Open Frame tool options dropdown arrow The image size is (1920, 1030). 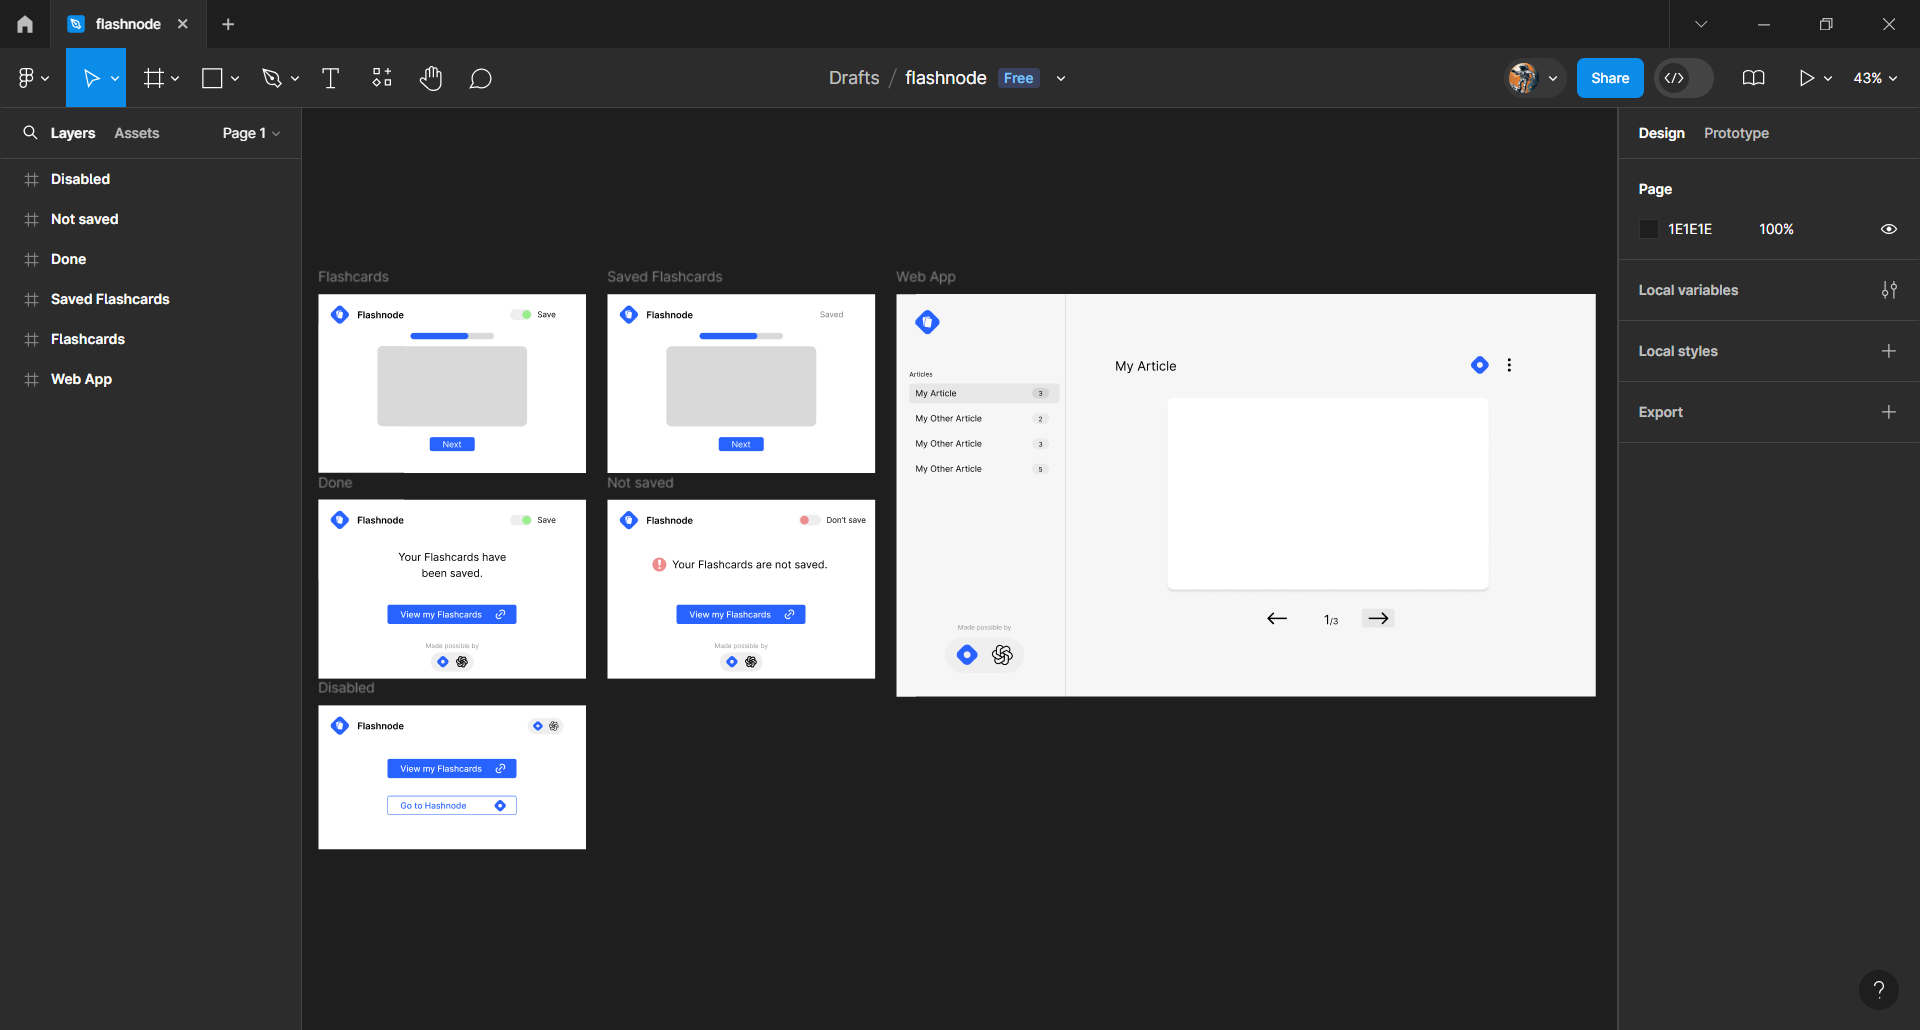pyautogui.click(x=175, y=78)
